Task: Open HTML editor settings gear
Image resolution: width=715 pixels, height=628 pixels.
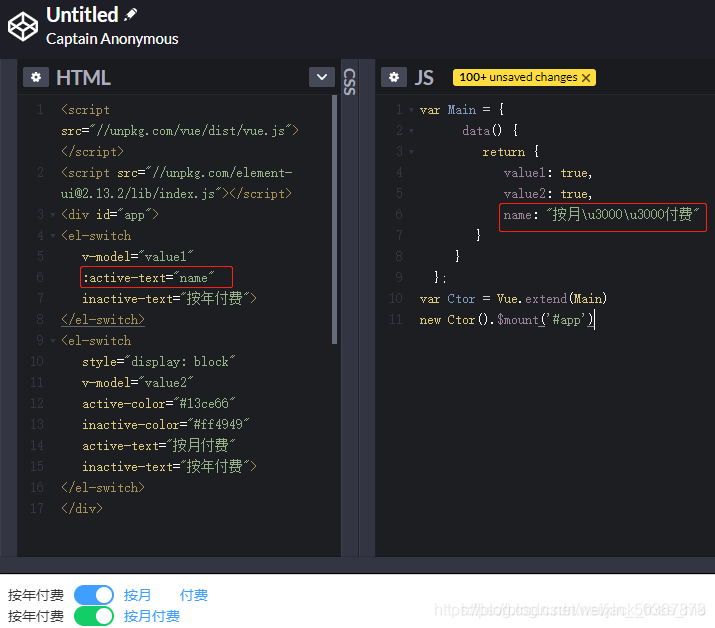Action: click(36, 78)
